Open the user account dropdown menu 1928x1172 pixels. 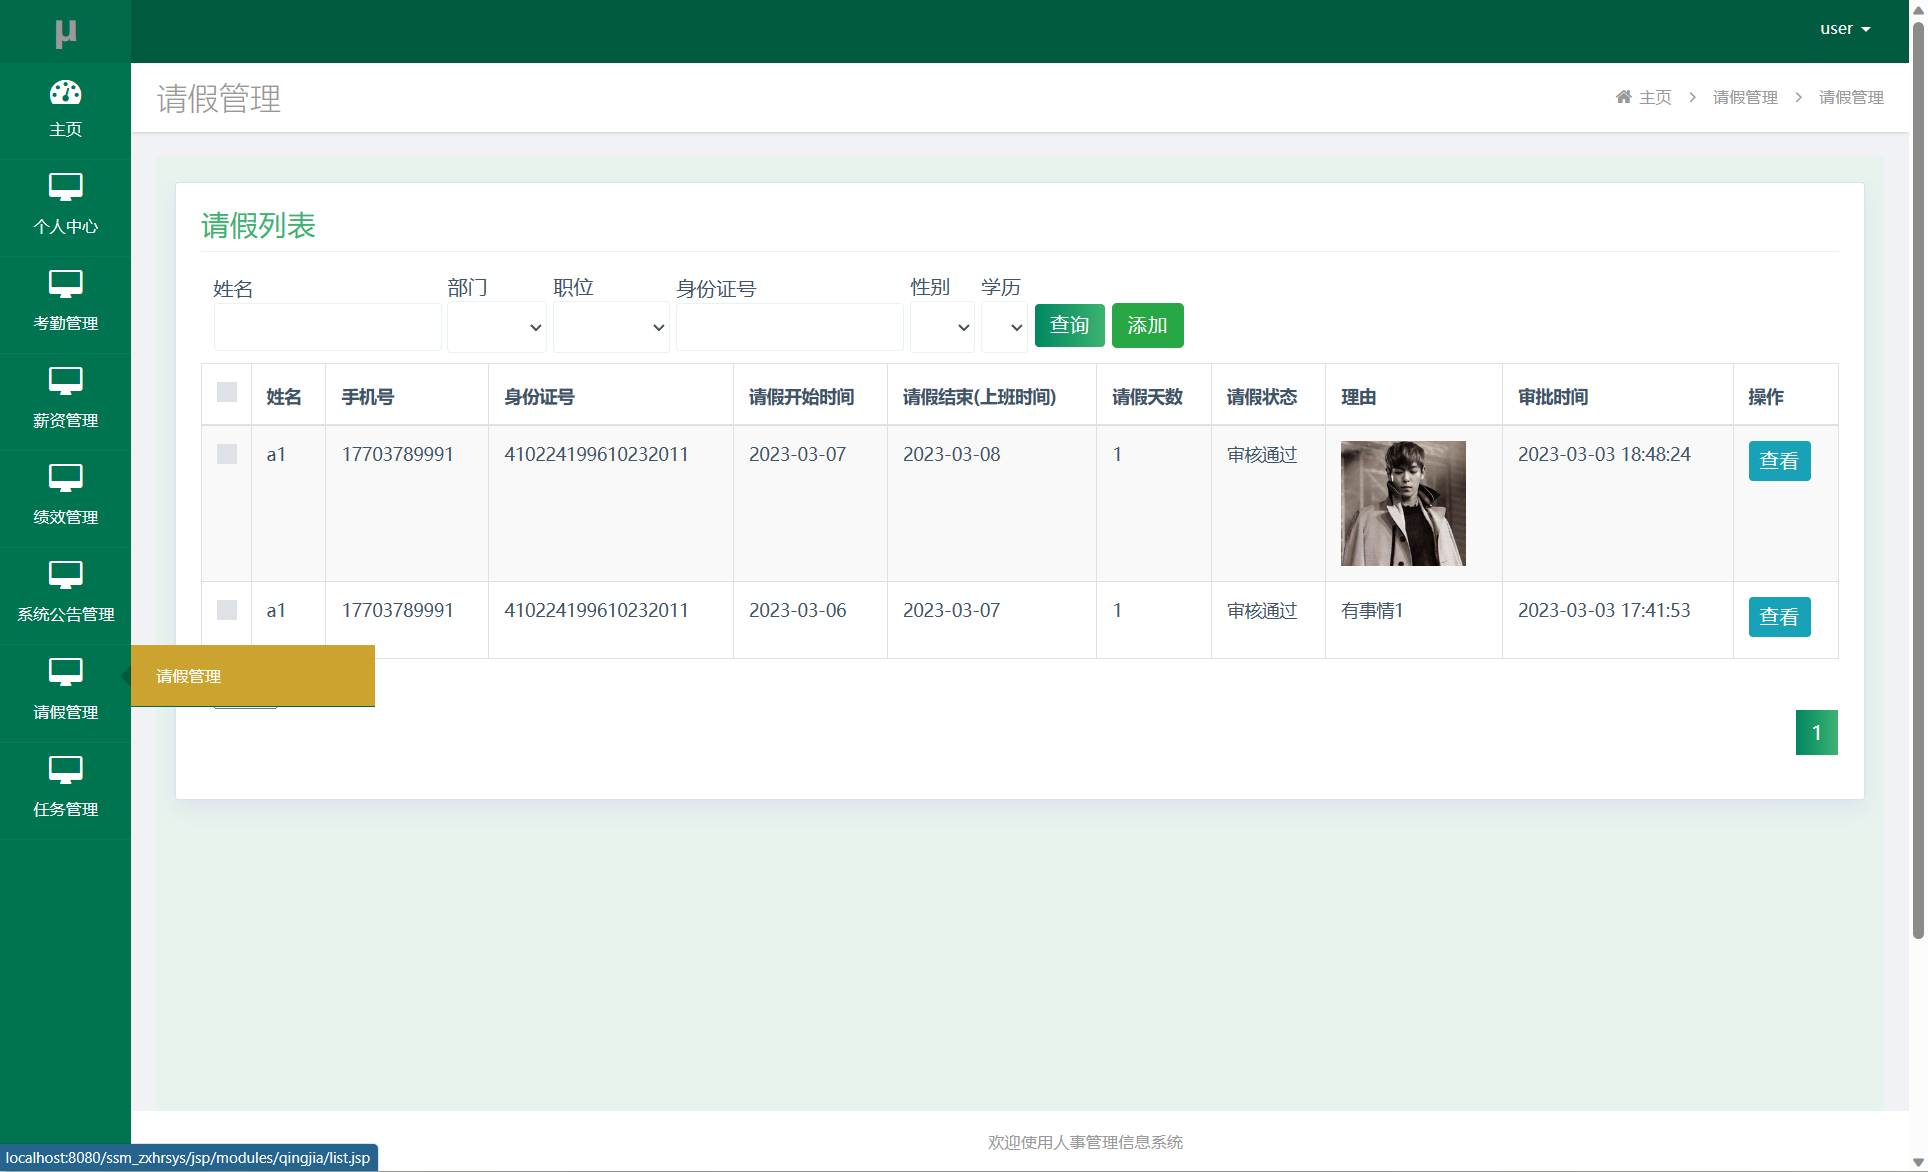tap(1844, 29)
